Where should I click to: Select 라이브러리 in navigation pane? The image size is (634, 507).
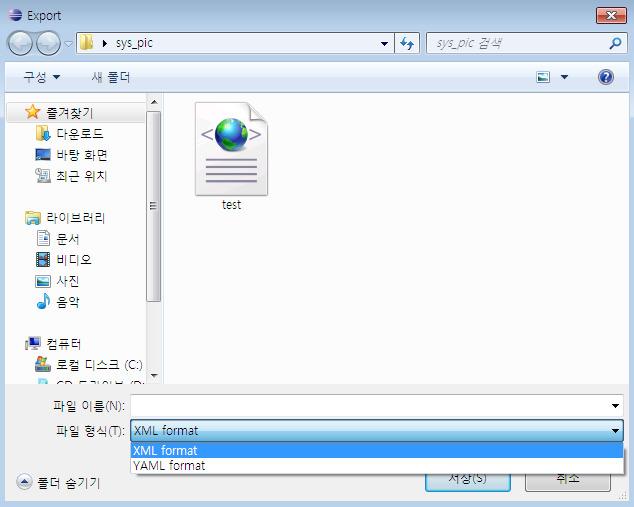point(76,218)
